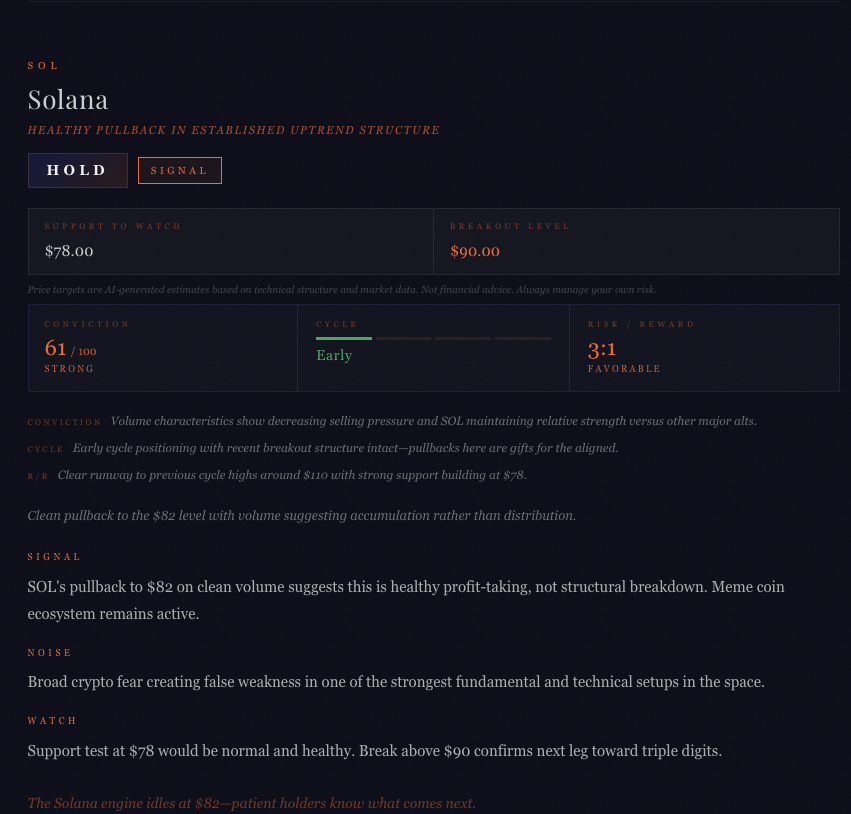This screenshot has width=851, height=814.
Task: Click the noise paragraph about broad crypto fear
Action: click(396, 682)
